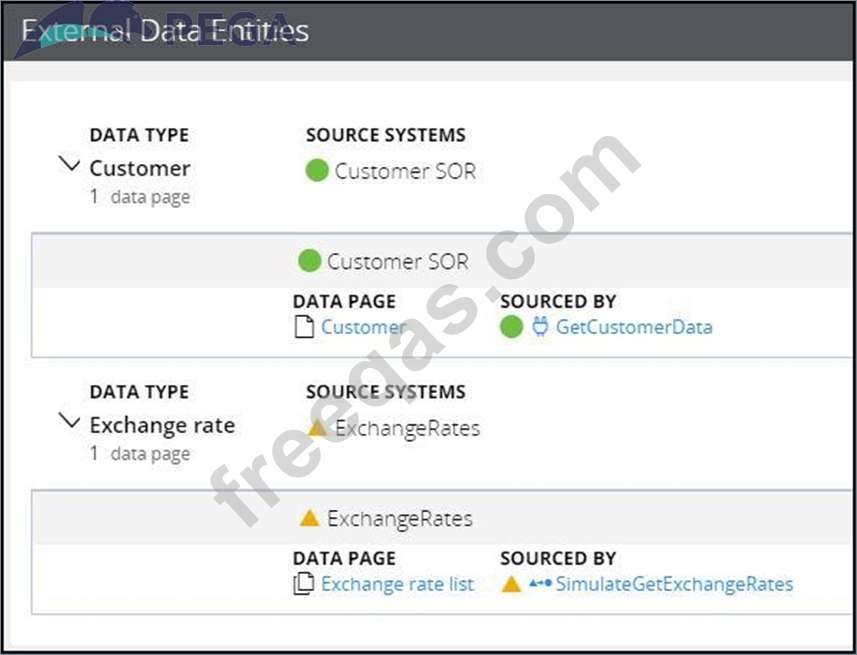Click the Exchange rate list page icon
Image resolution: width=857 pixels, height=655 pixels.
point(304,584)
